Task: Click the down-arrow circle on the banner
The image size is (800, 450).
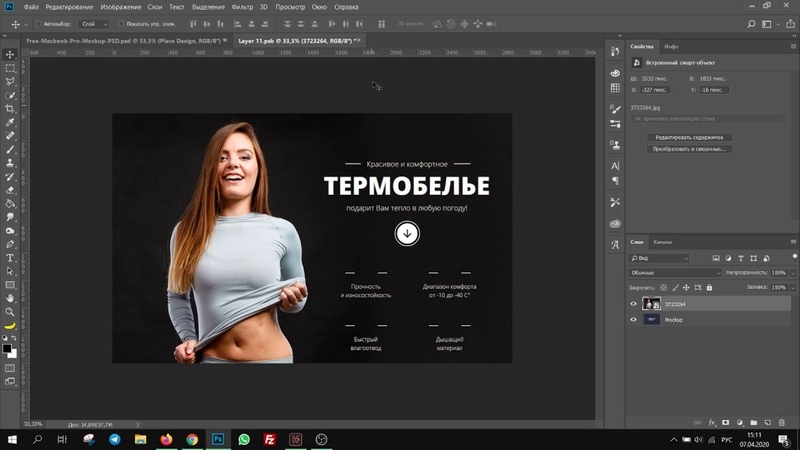Action: 407,233
